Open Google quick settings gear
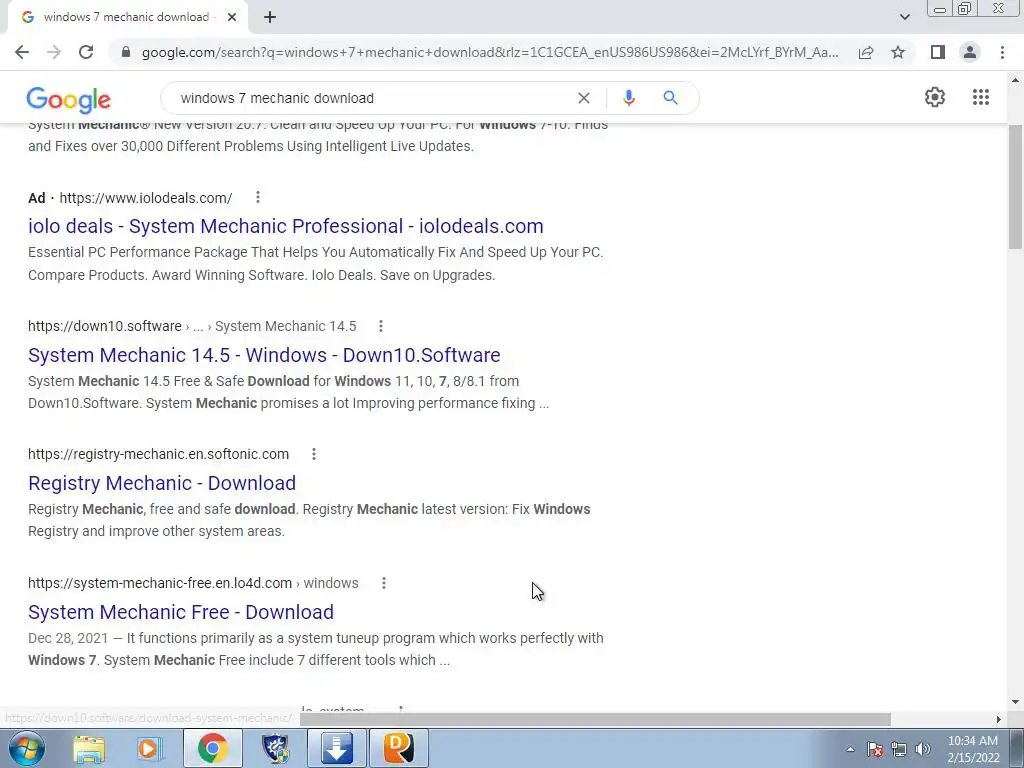The height and width of the screenshot is (768, 1024). point(935,97)
